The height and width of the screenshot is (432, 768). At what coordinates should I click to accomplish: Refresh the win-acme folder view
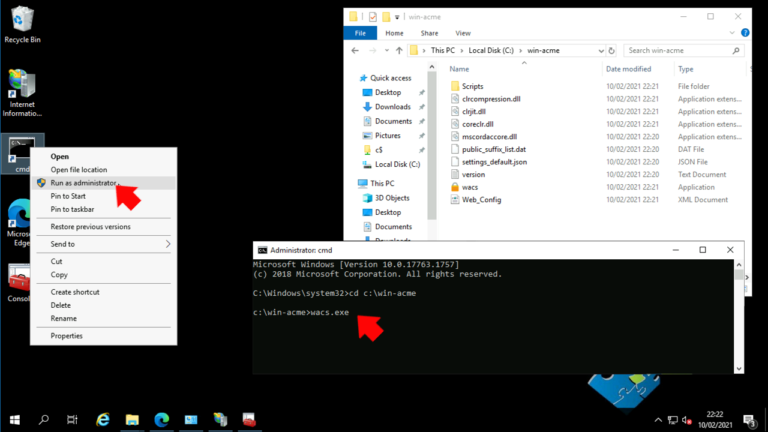[611, 50]
